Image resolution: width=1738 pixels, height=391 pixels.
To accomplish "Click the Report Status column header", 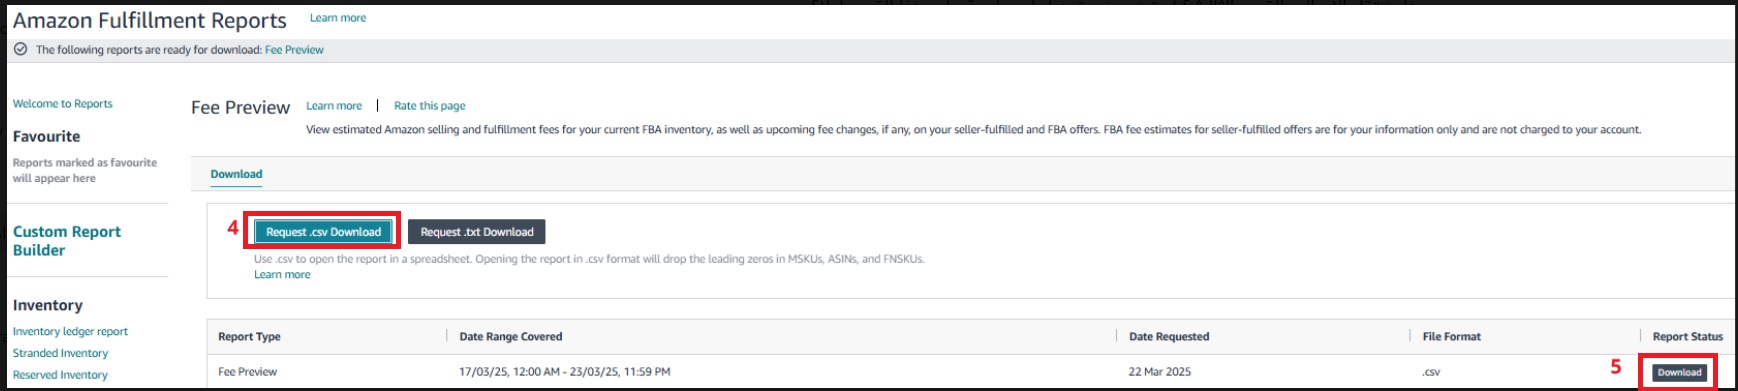I will 1688,337.
